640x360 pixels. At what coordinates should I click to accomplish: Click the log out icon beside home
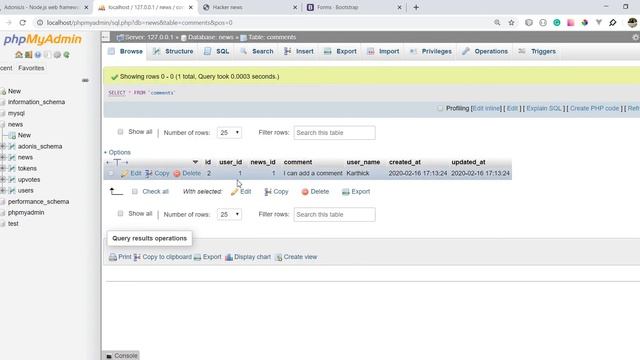(x=29, y=55)
